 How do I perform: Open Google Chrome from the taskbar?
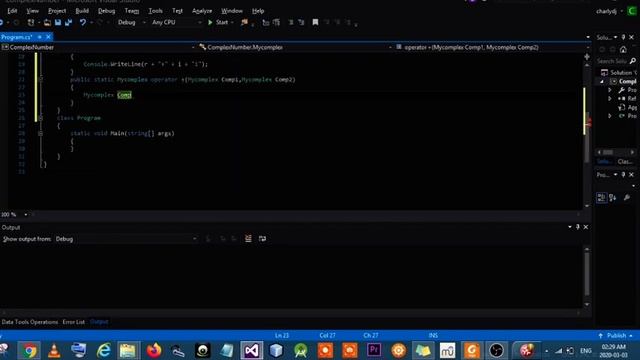pyautogui.click(x=29, y=351)
